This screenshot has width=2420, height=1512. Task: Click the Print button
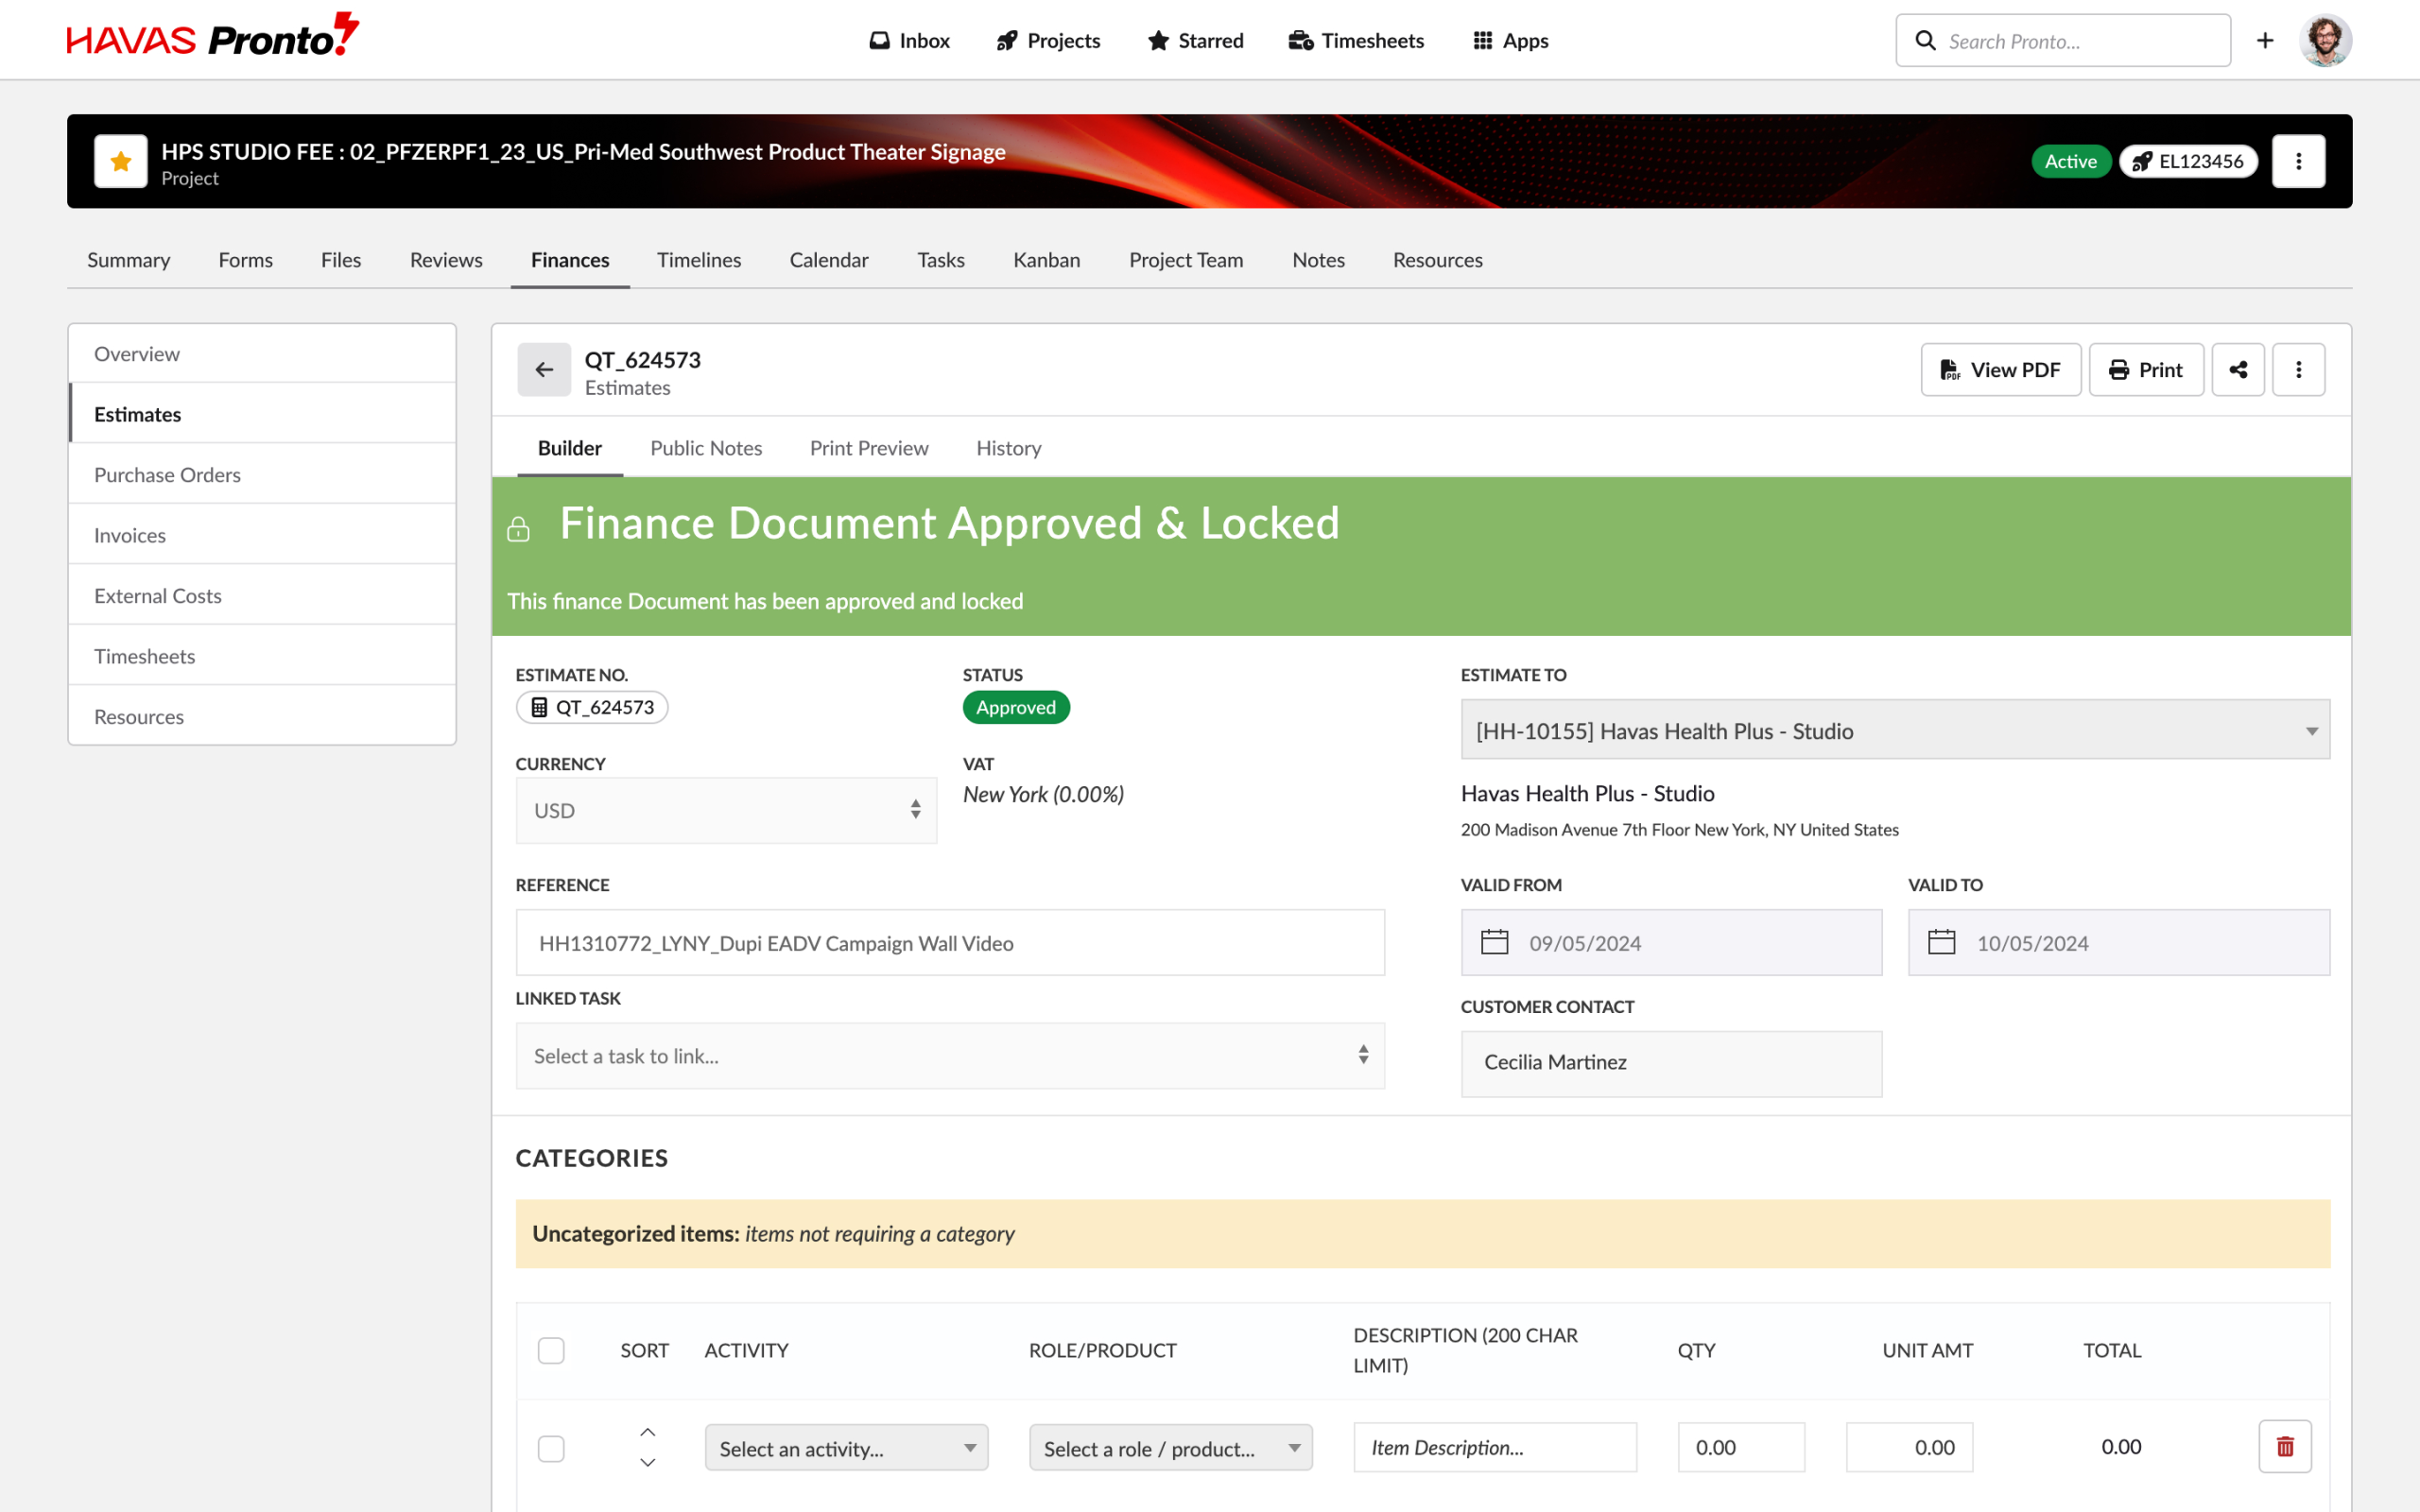click(x=2145, y=370)
